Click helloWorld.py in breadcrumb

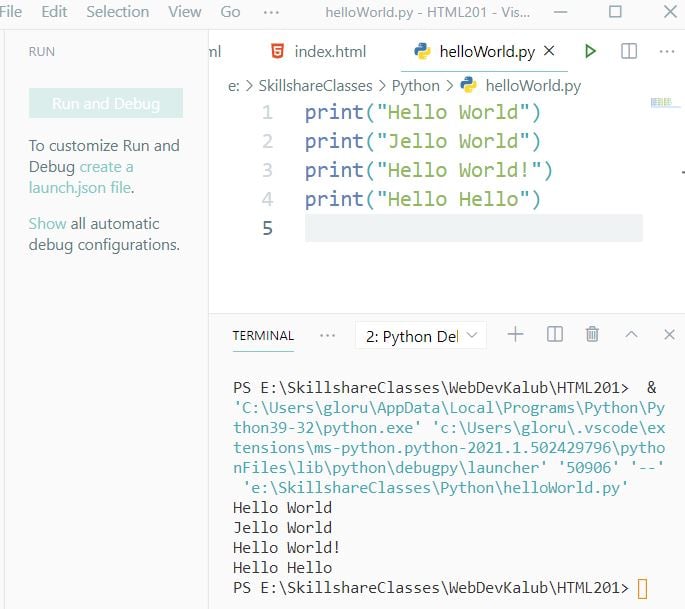(533, 86)
